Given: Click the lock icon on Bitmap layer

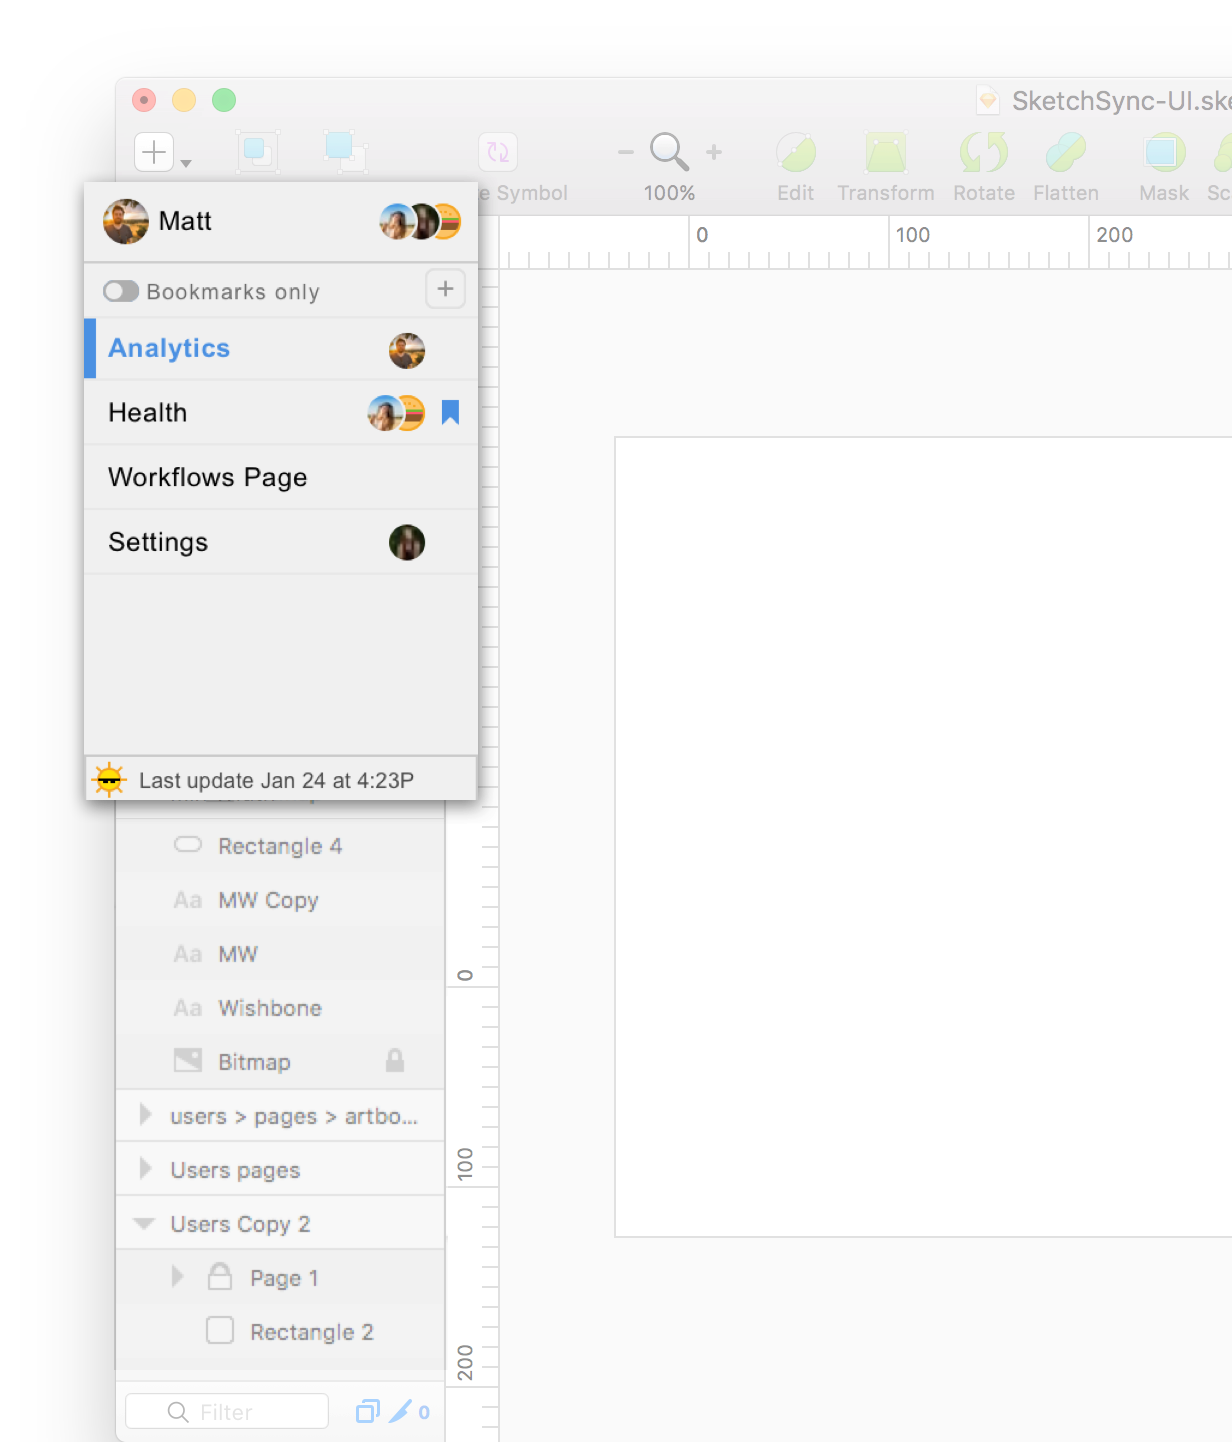Looking at the screenshot, I should click(x=395, y=1061).
